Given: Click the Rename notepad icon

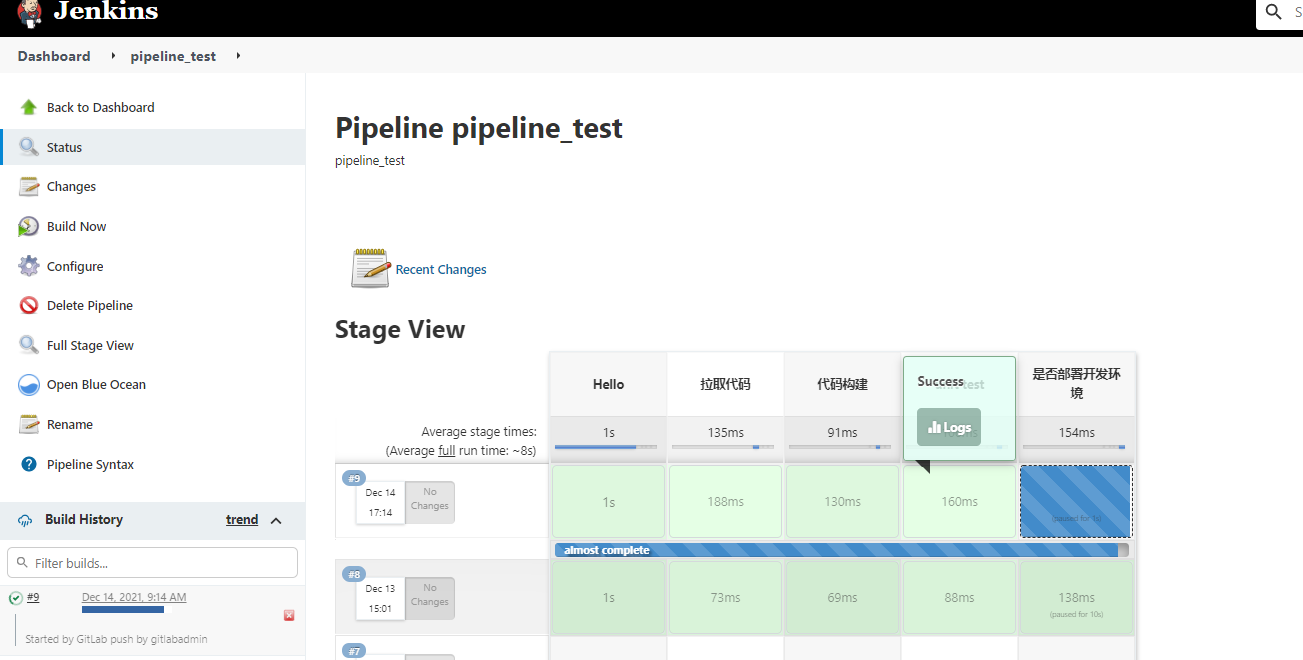Looking at the screenshot, I should (29, 424).
